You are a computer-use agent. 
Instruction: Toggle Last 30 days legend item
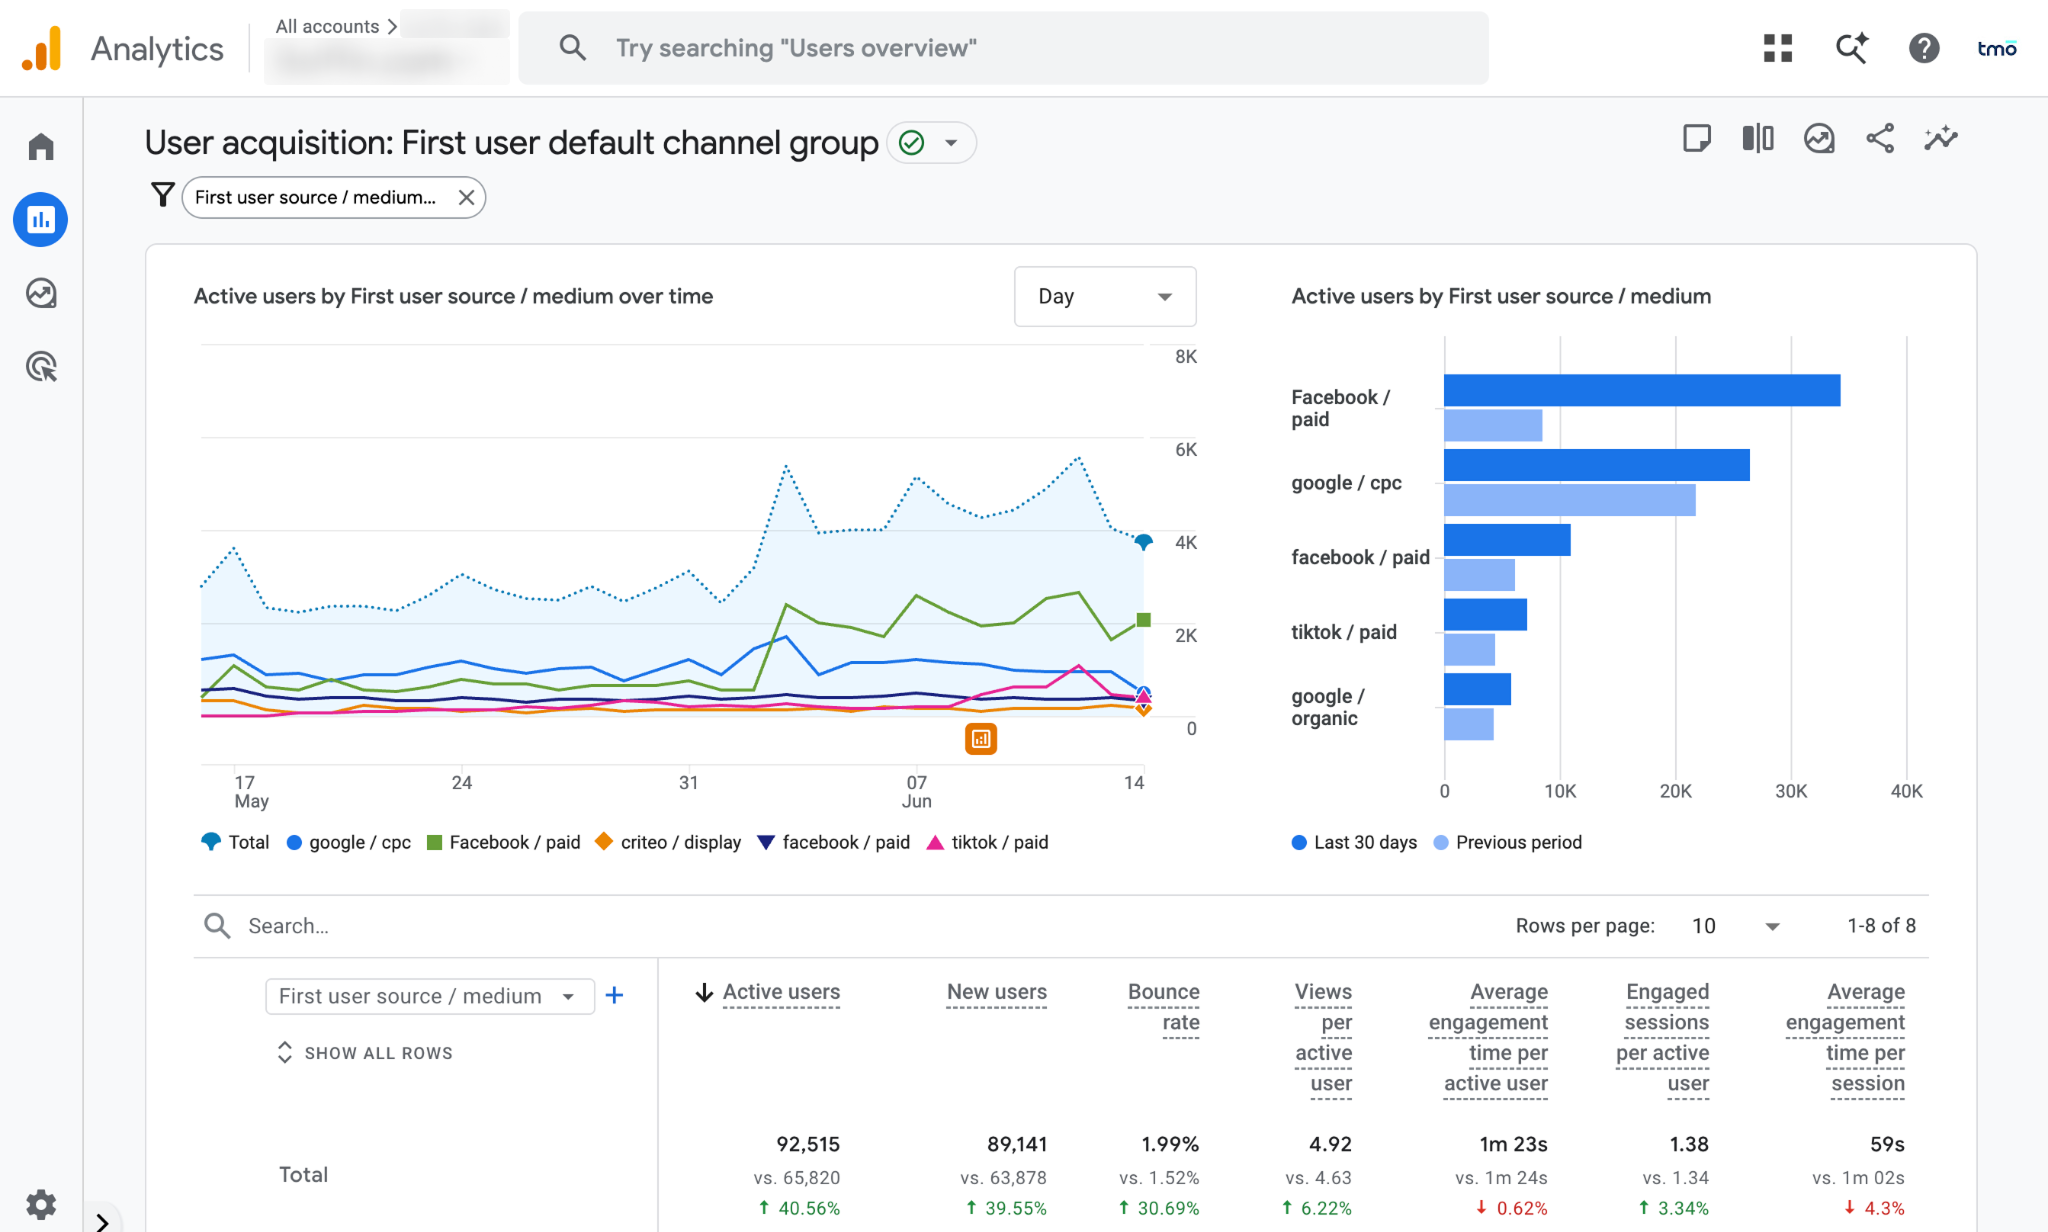pyautogui.click(x=1354, y=842)
